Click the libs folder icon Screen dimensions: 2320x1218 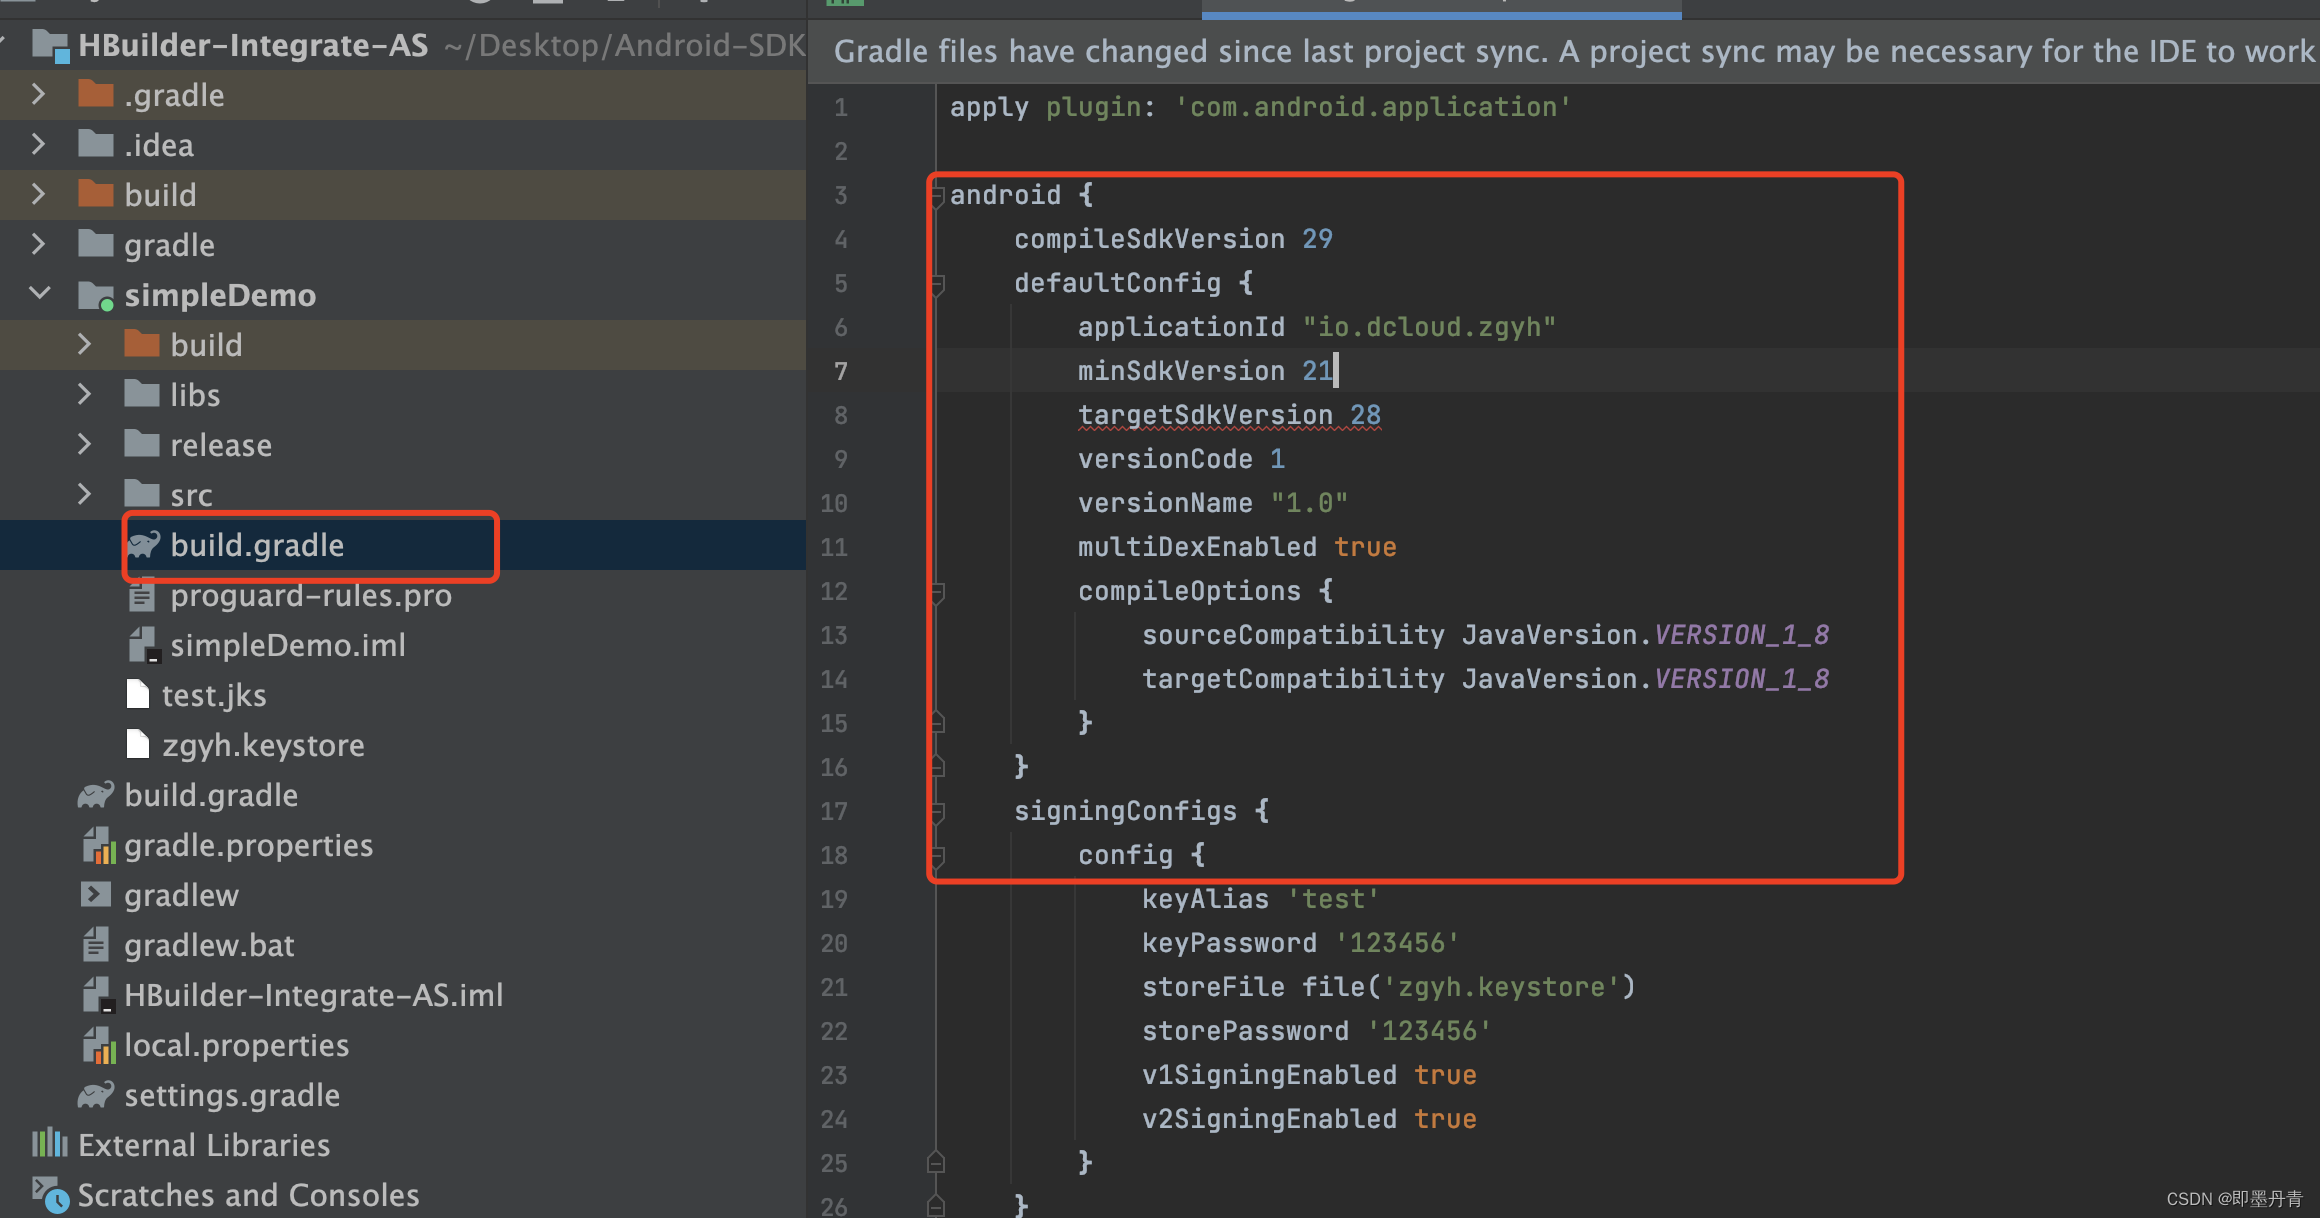coord(142,393)
